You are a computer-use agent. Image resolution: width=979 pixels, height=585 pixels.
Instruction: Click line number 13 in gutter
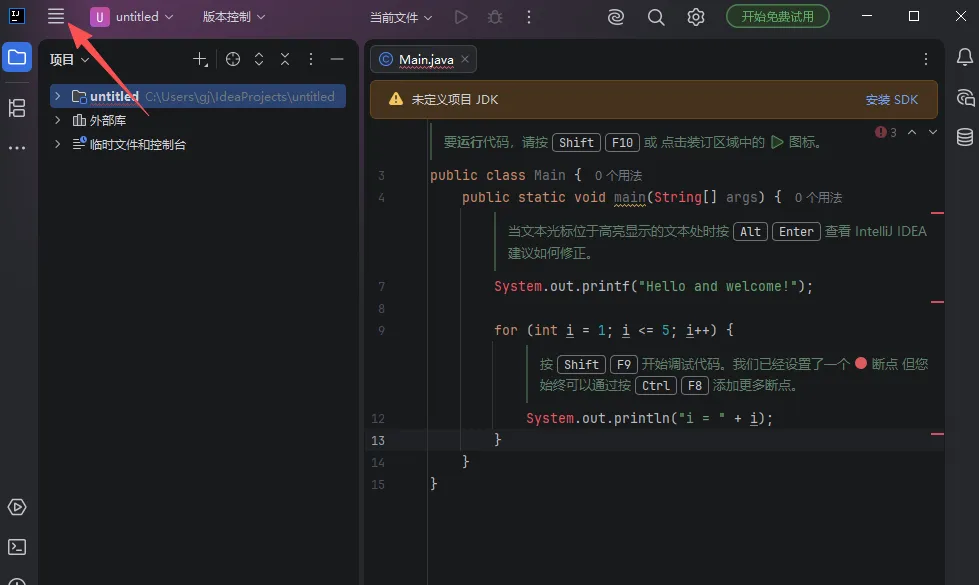[378, 441]
